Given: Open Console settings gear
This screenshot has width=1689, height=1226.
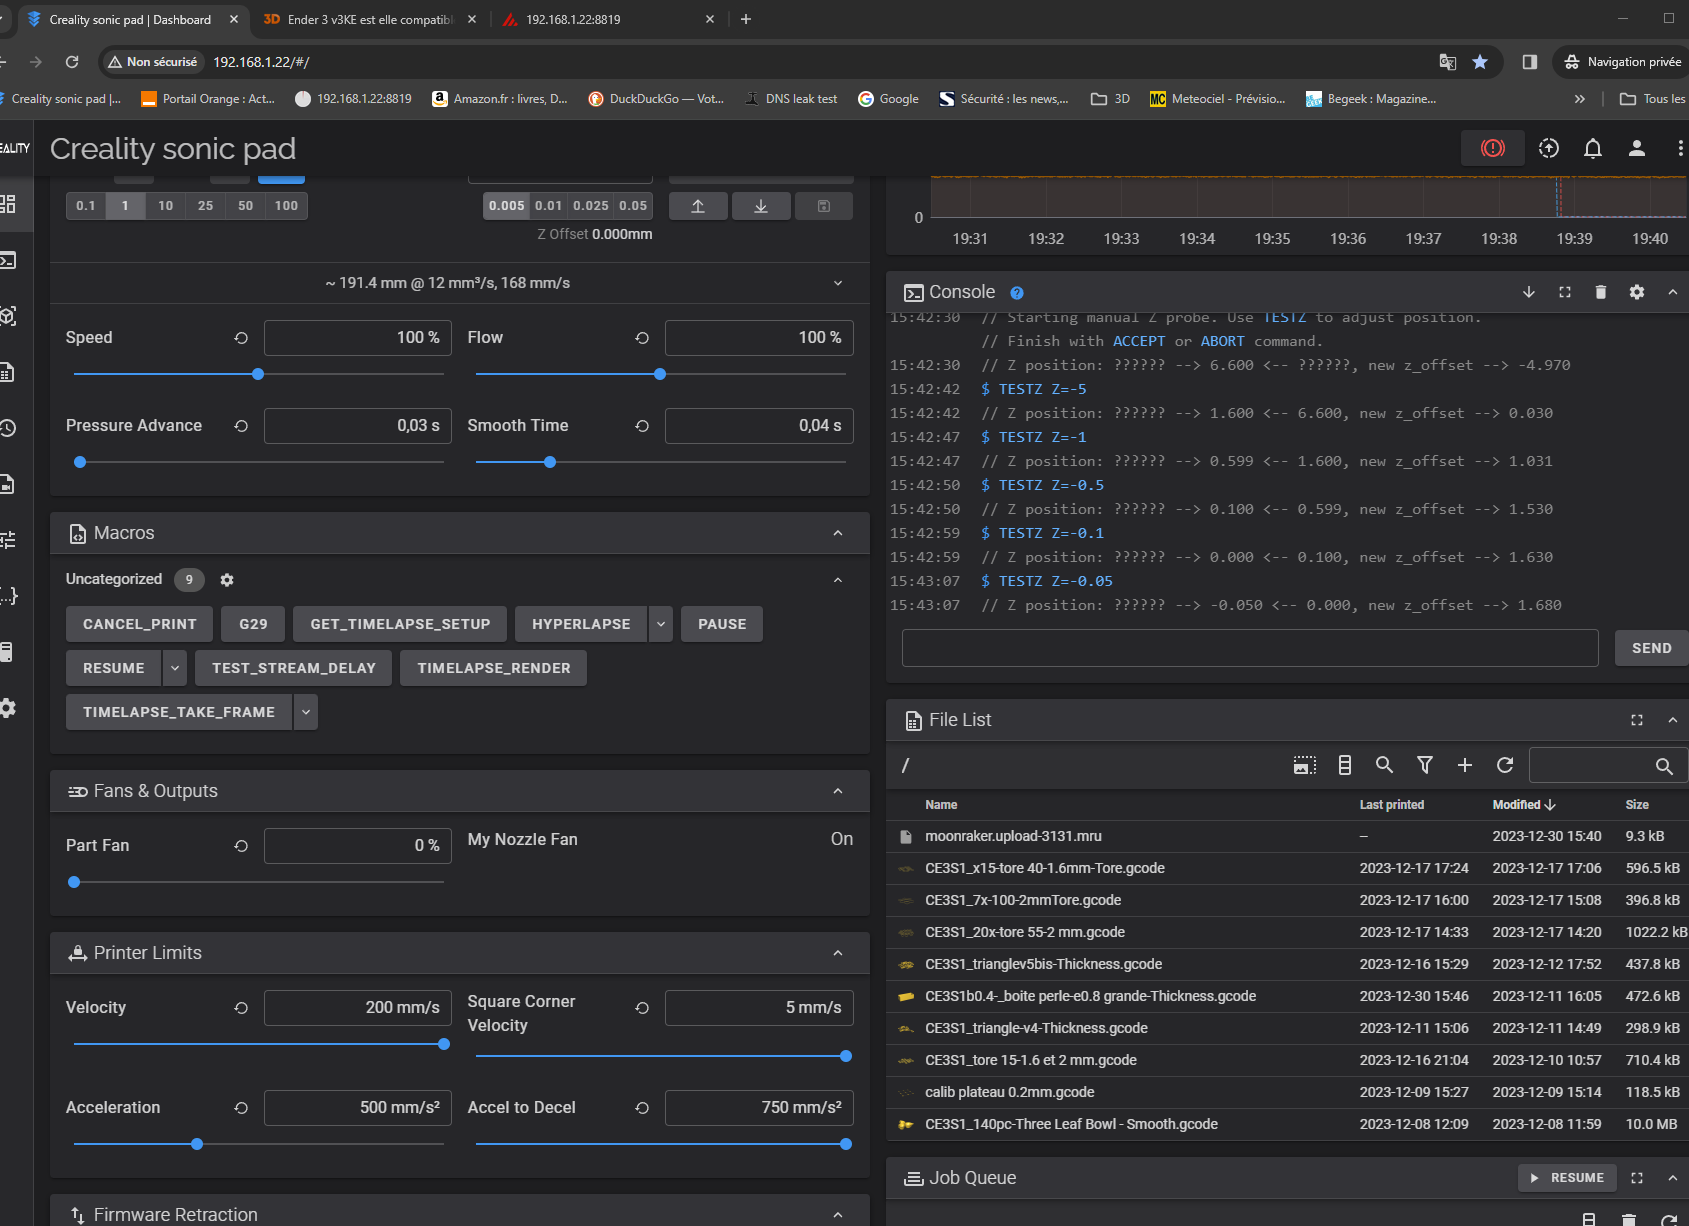Looking at the screenshot, I should tap(1636, 292).
